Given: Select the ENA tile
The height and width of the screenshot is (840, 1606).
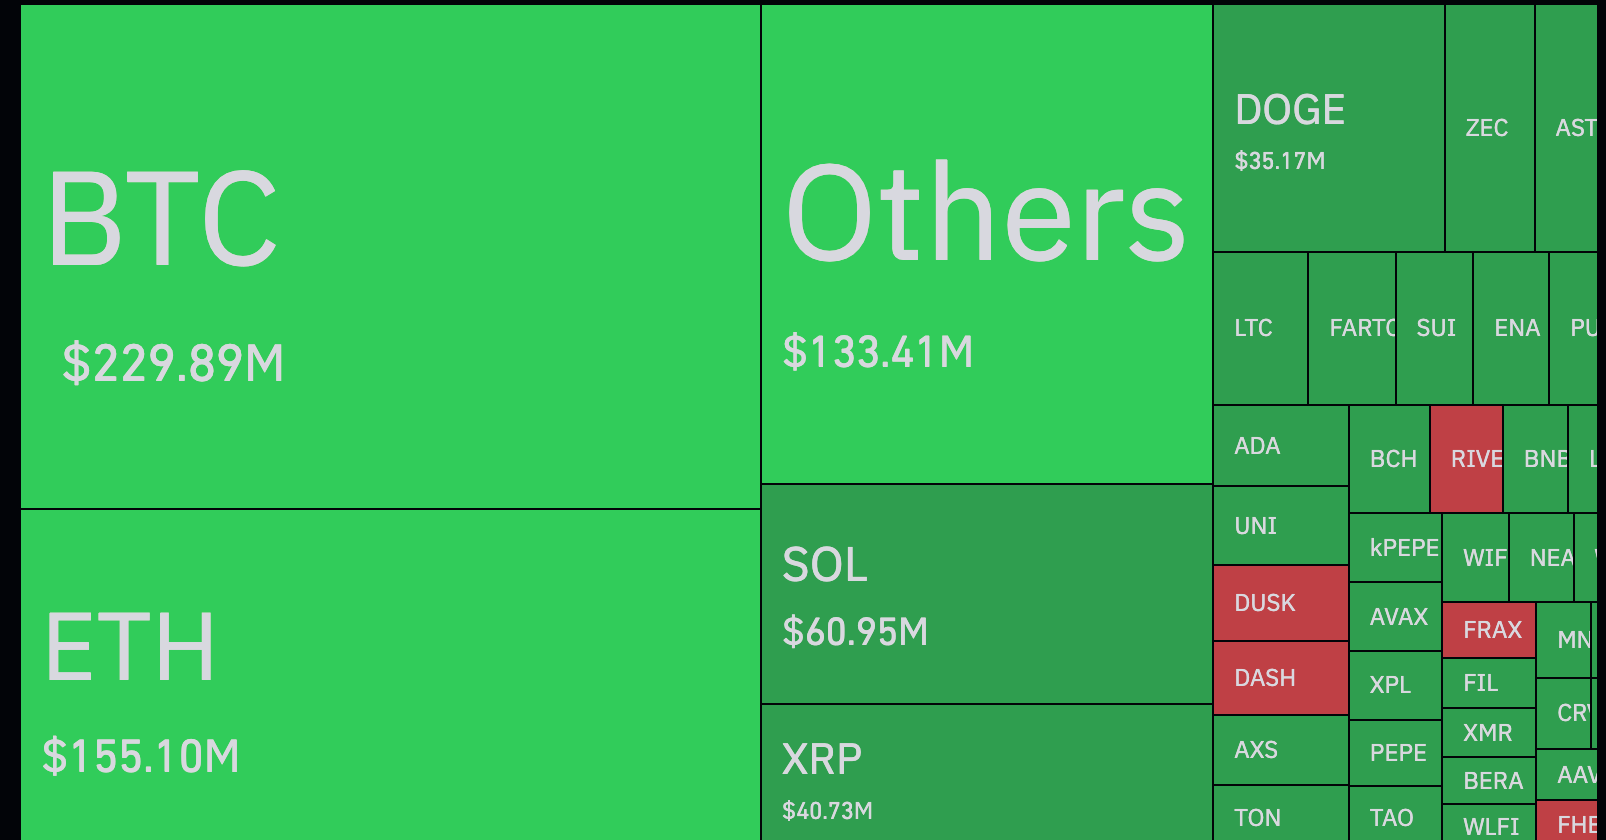Looking at the screenshot, I should (x=1511, y=328).
